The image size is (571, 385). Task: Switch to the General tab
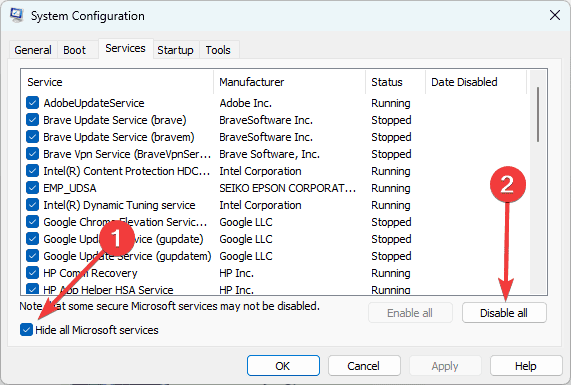pyautogui.click(x=33, y=50)
